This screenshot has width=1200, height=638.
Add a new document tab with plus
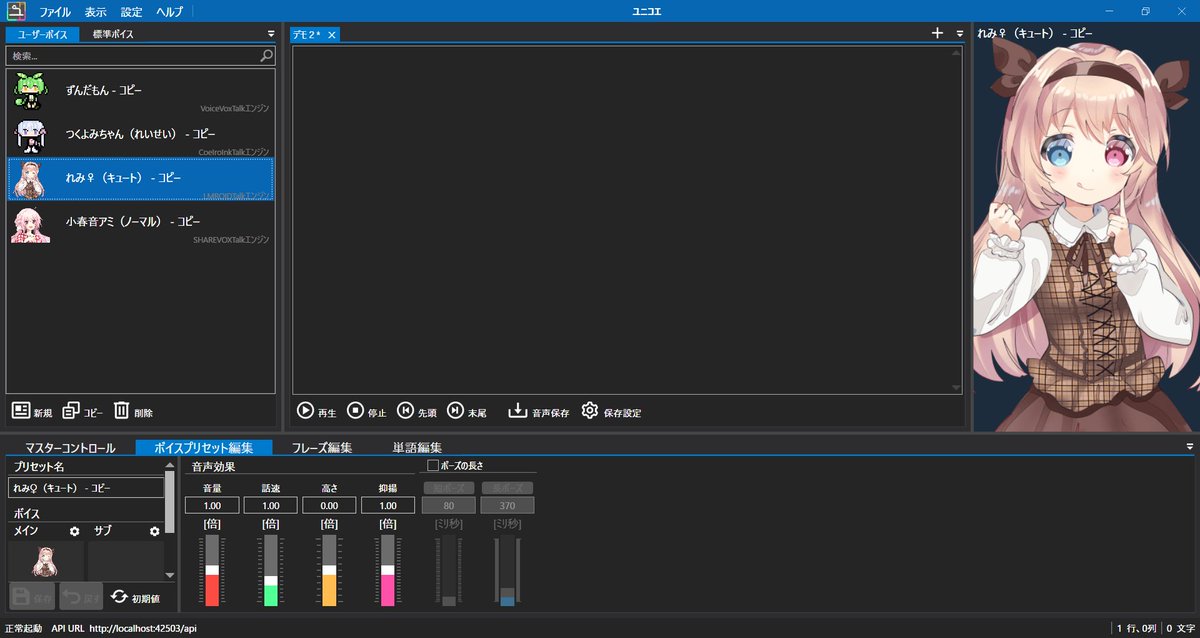point(937,33)
